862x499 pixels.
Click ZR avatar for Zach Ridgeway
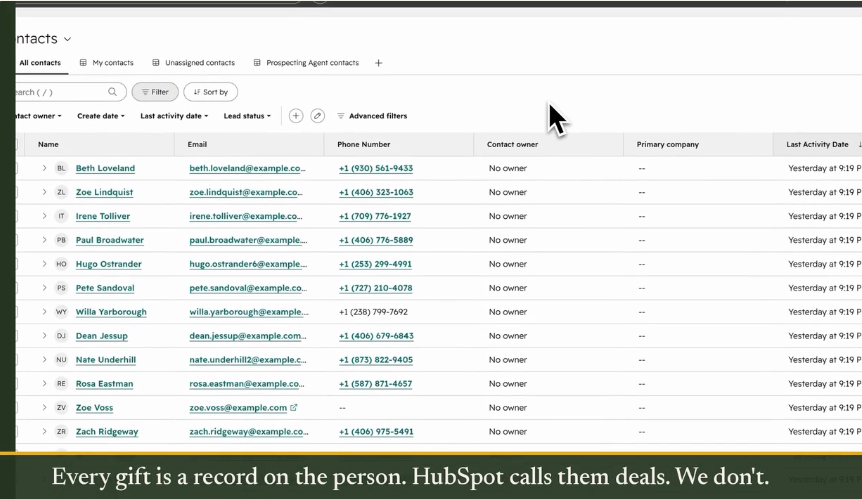click(x=61, y=431)
